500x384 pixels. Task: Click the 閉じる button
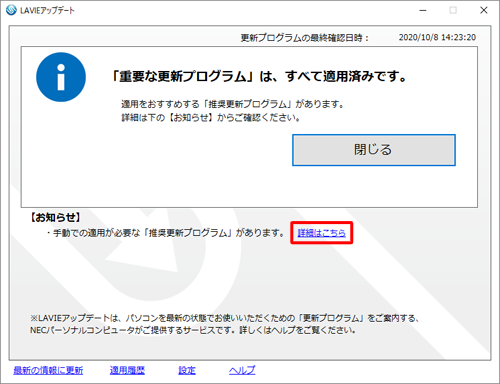(374, 150)
